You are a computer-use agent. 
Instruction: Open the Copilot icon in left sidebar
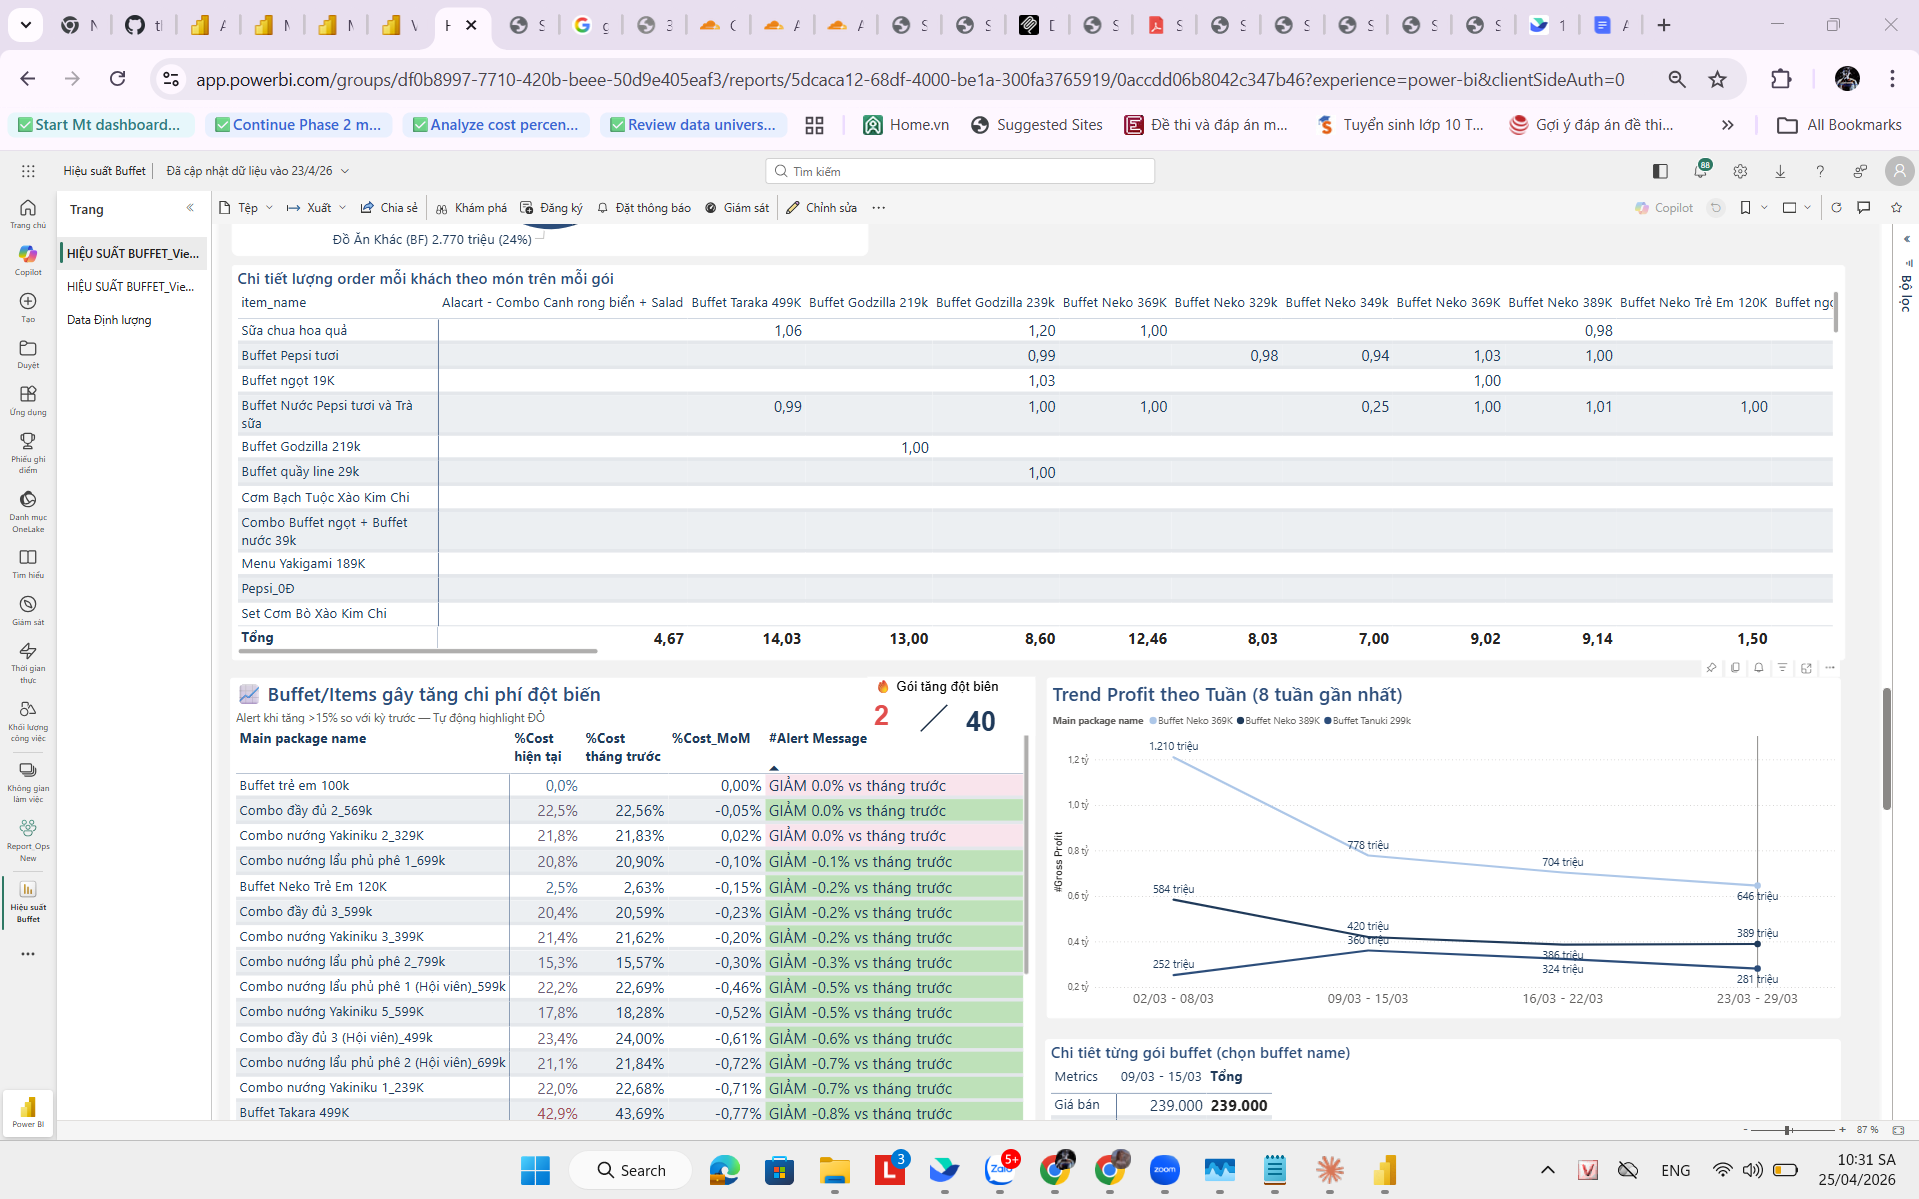(28, 259)
